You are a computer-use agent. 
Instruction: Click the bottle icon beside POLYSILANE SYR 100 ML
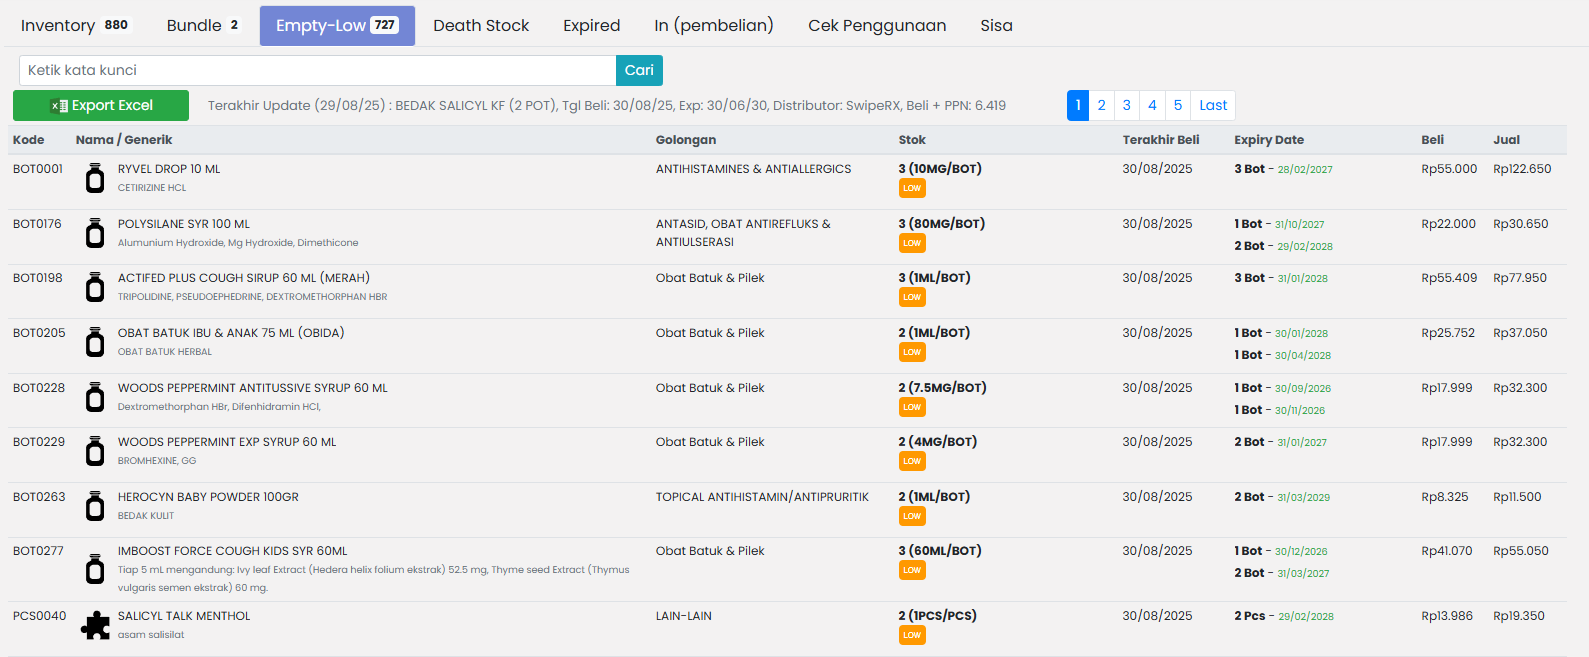tap(95, 233)
